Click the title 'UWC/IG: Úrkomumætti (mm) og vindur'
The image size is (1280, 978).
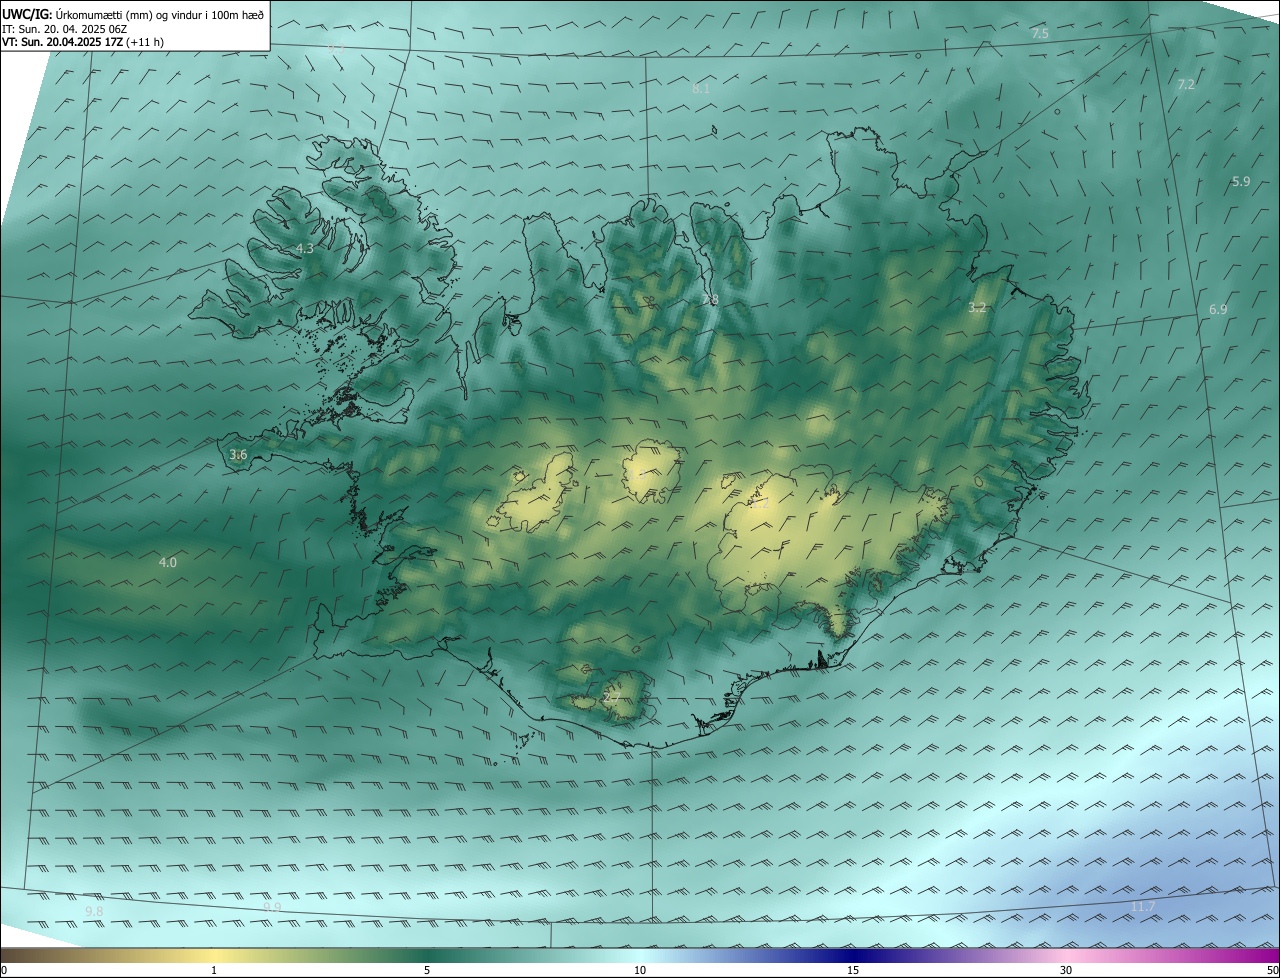(x=133, y=14)
